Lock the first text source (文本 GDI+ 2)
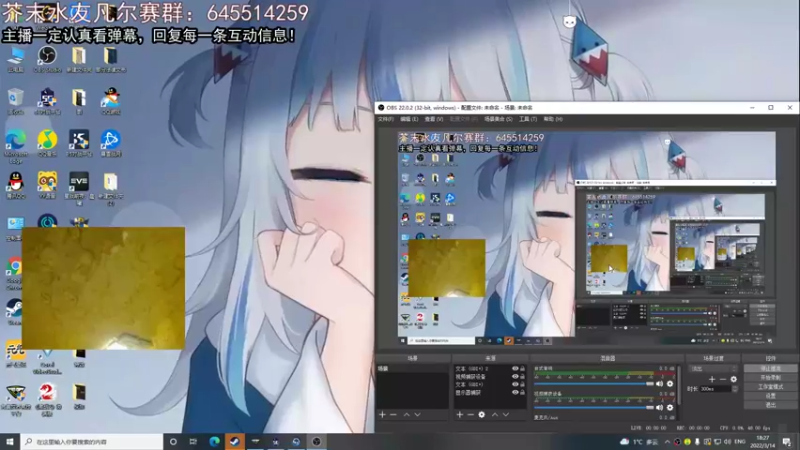The width and height of the screenshot is (800, 450). pyautogui.click(x=522, y=368)
